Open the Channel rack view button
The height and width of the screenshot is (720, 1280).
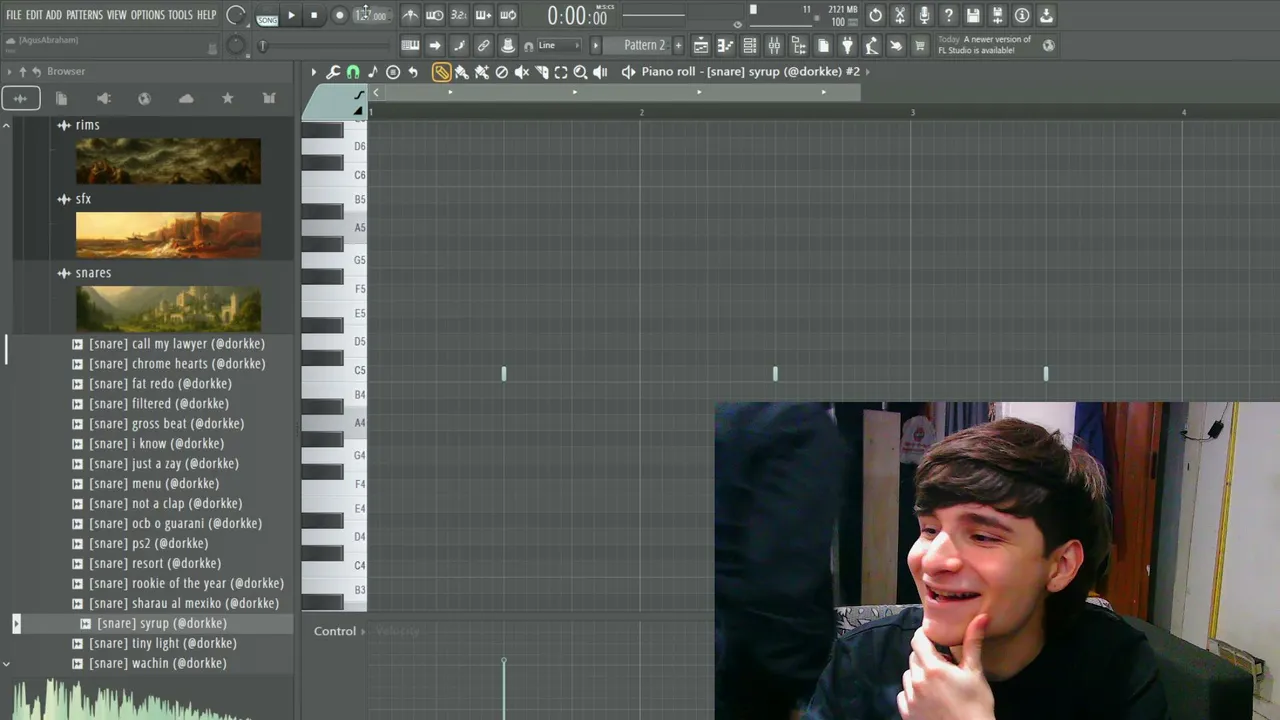tap(750, 46)
